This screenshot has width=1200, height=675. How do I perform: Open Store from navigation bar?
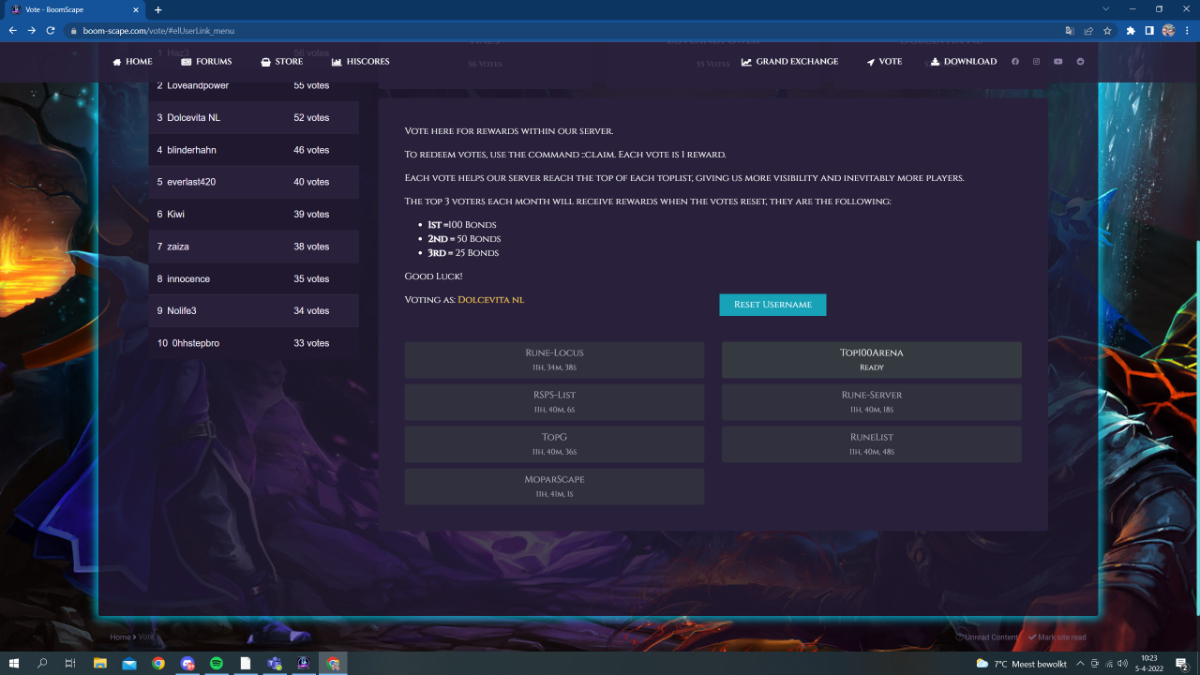tap(282, 61)
